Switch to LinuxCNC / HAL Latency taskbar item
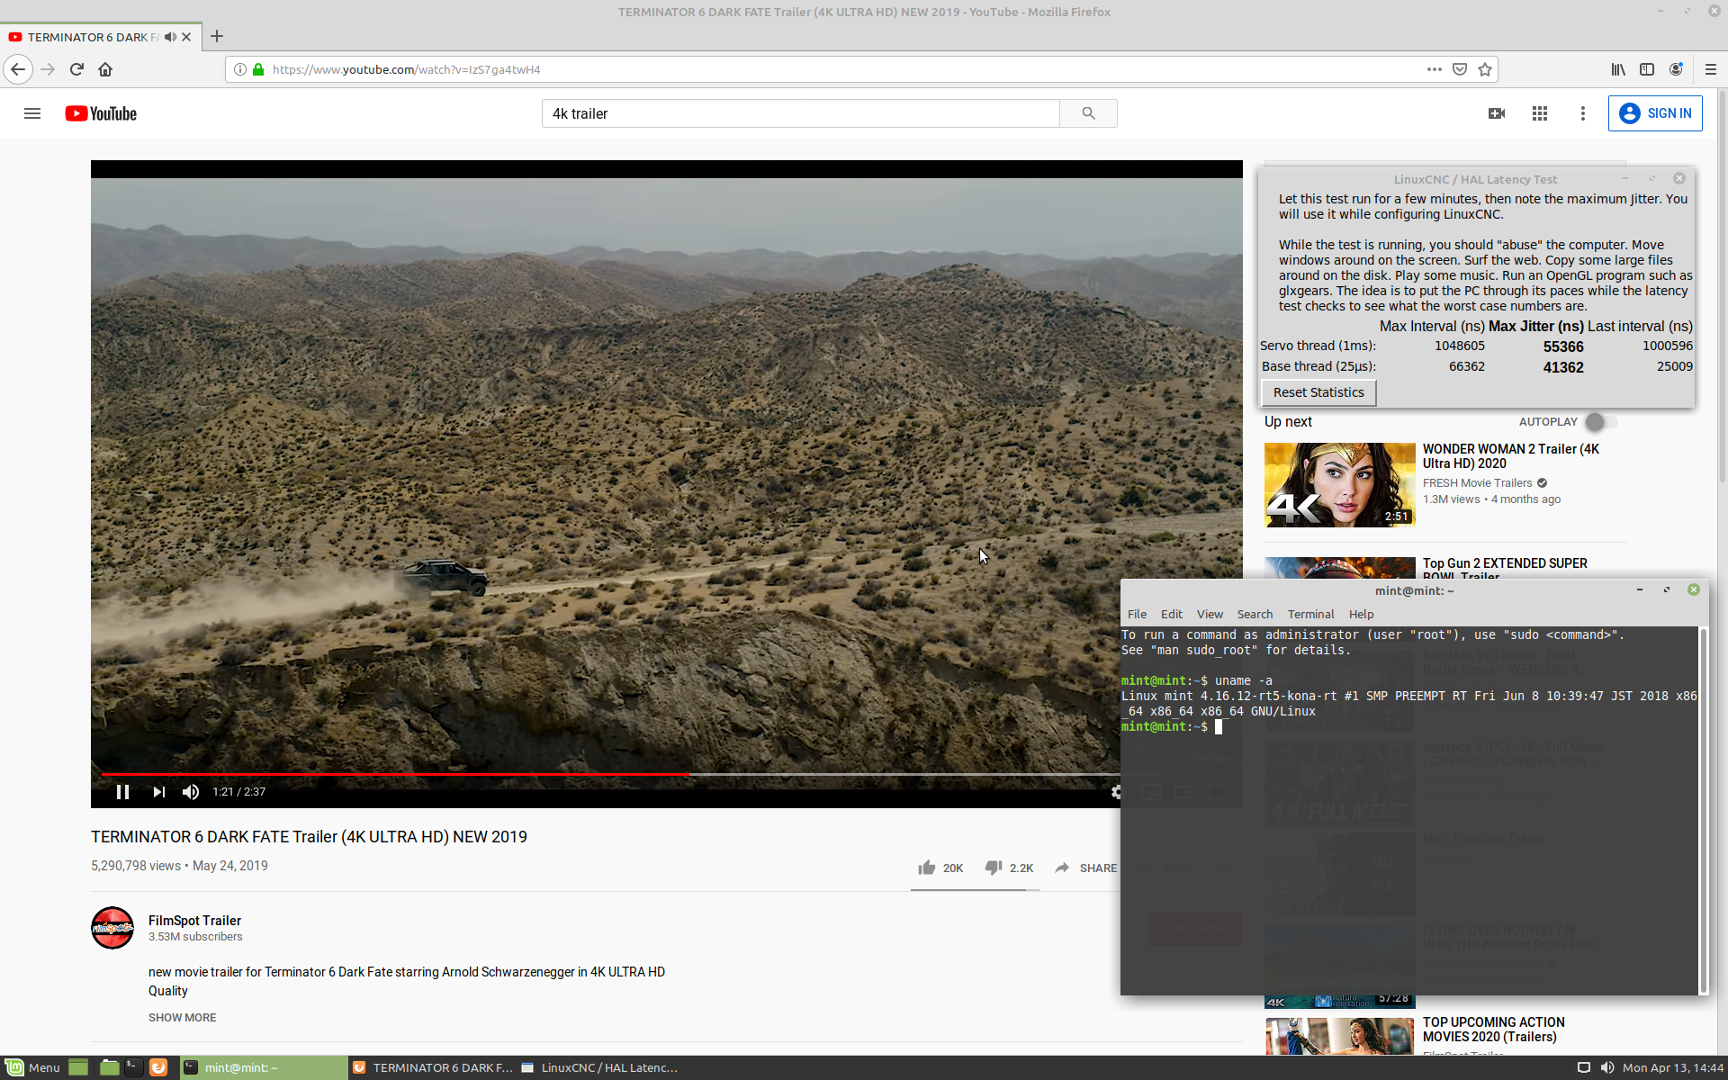The height and width of the screenshot is (1080, 1728). tap(600, 1068)
